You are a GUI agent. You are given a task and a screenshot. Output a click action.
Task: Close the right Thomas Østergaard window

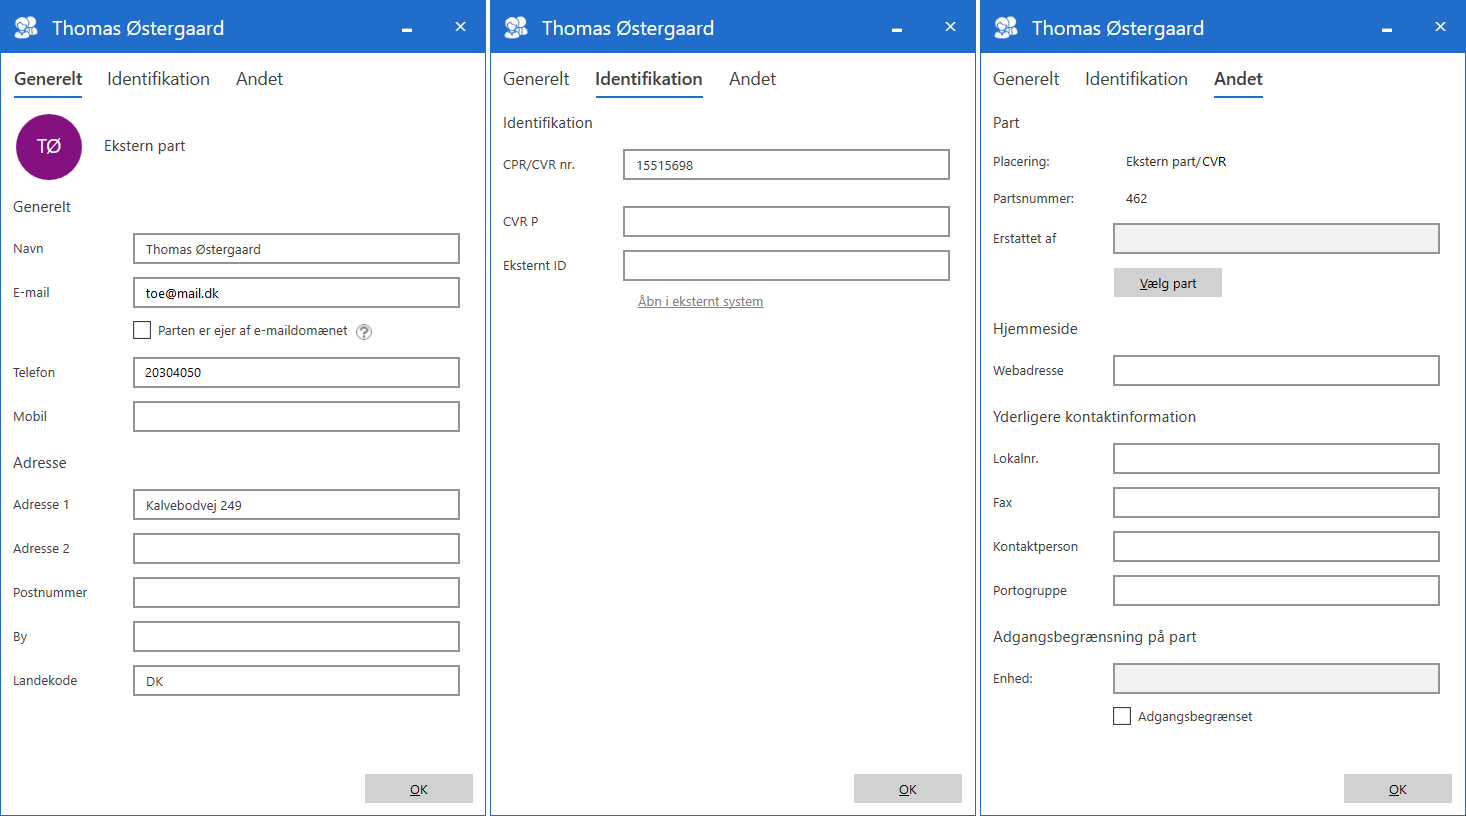[1440, 27]
